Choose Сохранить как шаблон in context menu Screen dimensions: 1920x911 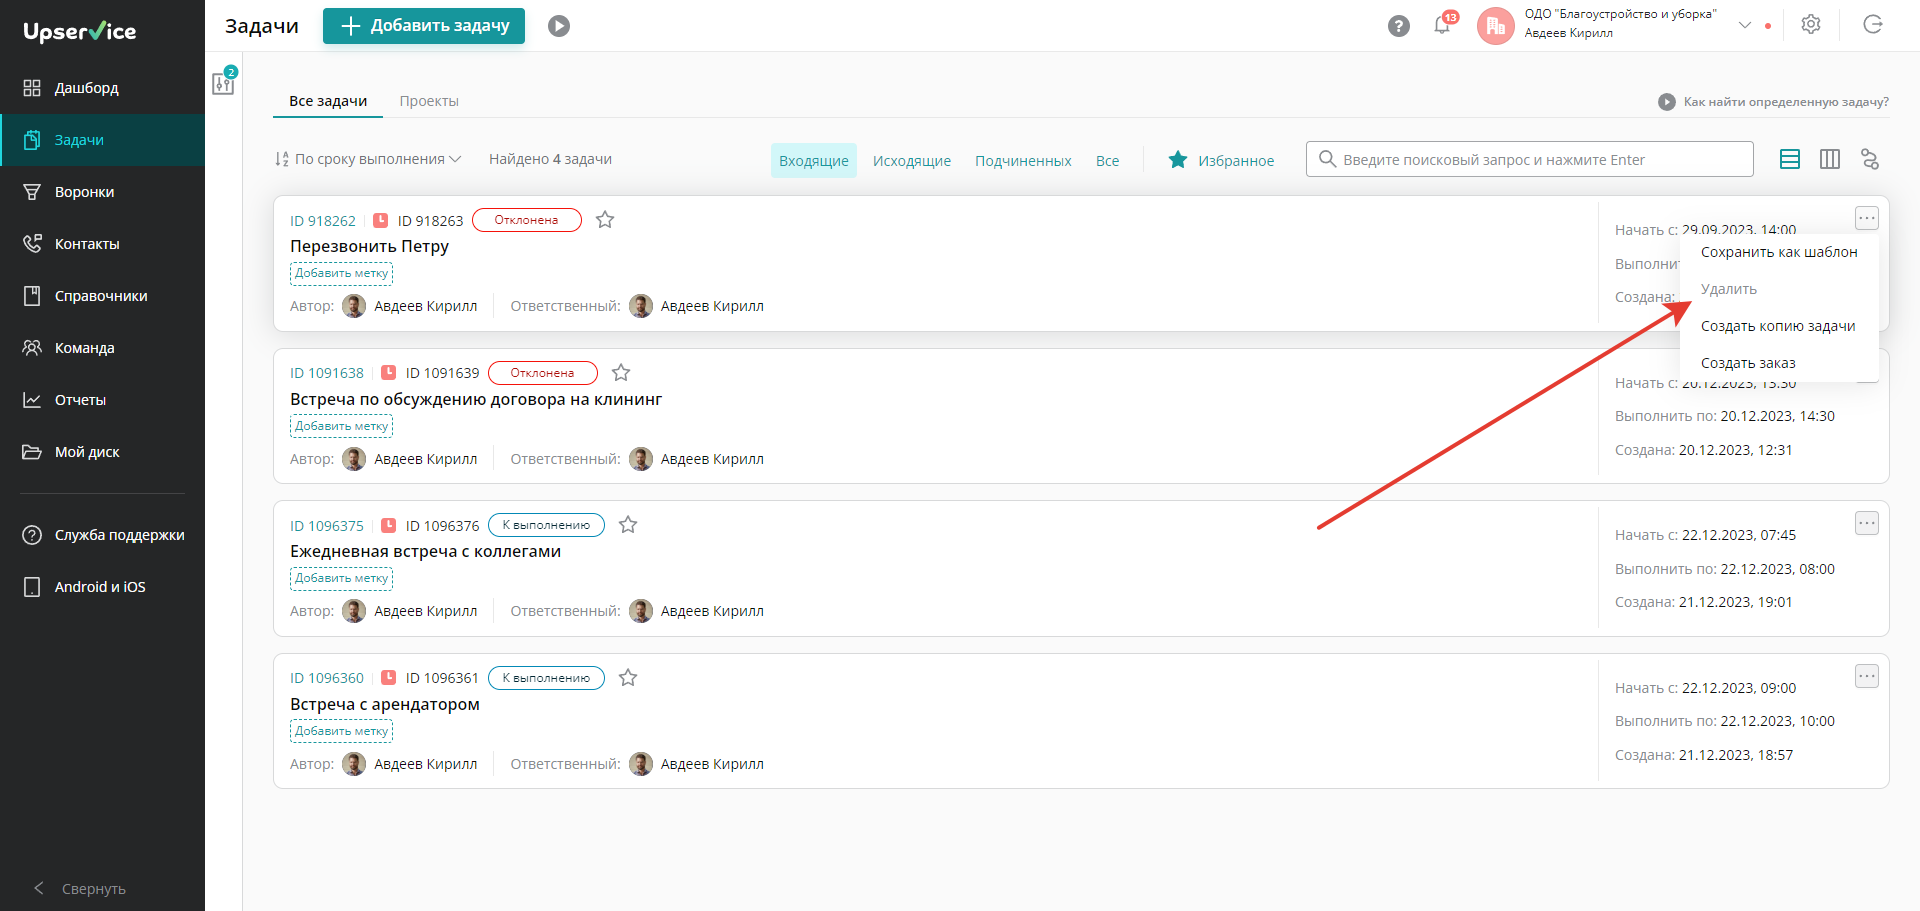tap(1779, 252)
